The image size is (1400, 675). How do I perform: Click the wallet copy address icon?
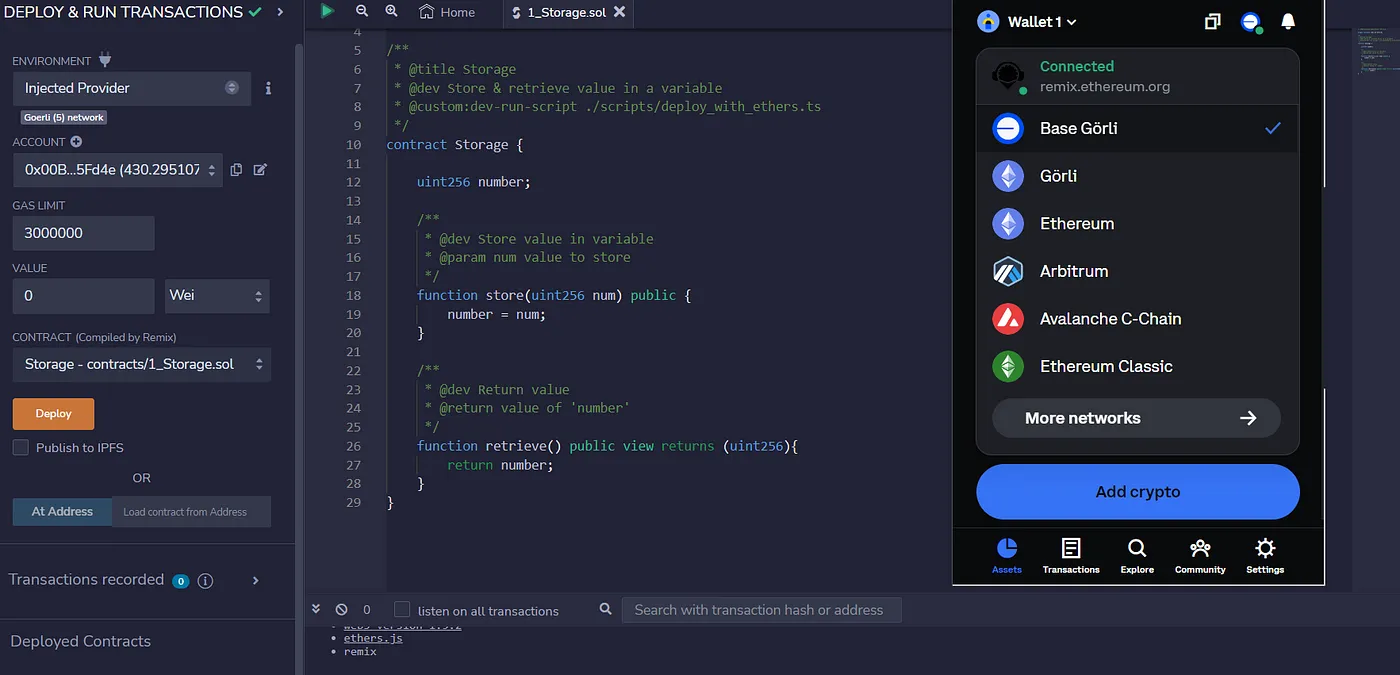pyautogui.click(x=1213, y=21)
